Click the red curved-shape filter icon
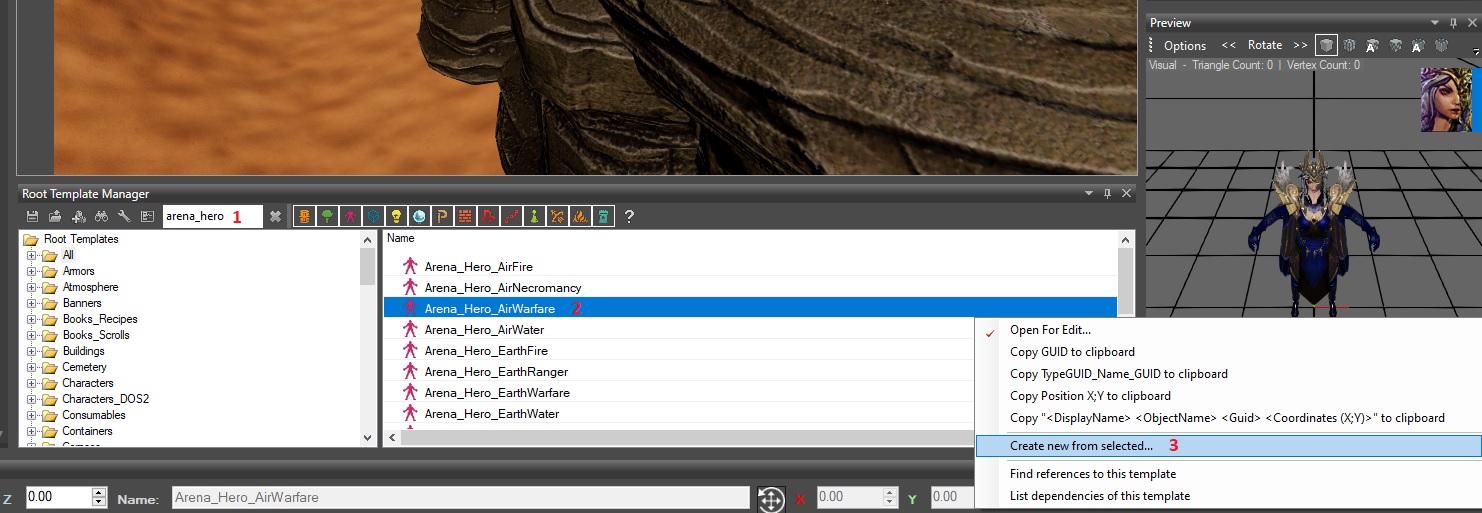This screenshot has height=513, width=1482. pyautogui.click(x=488, y=216)
